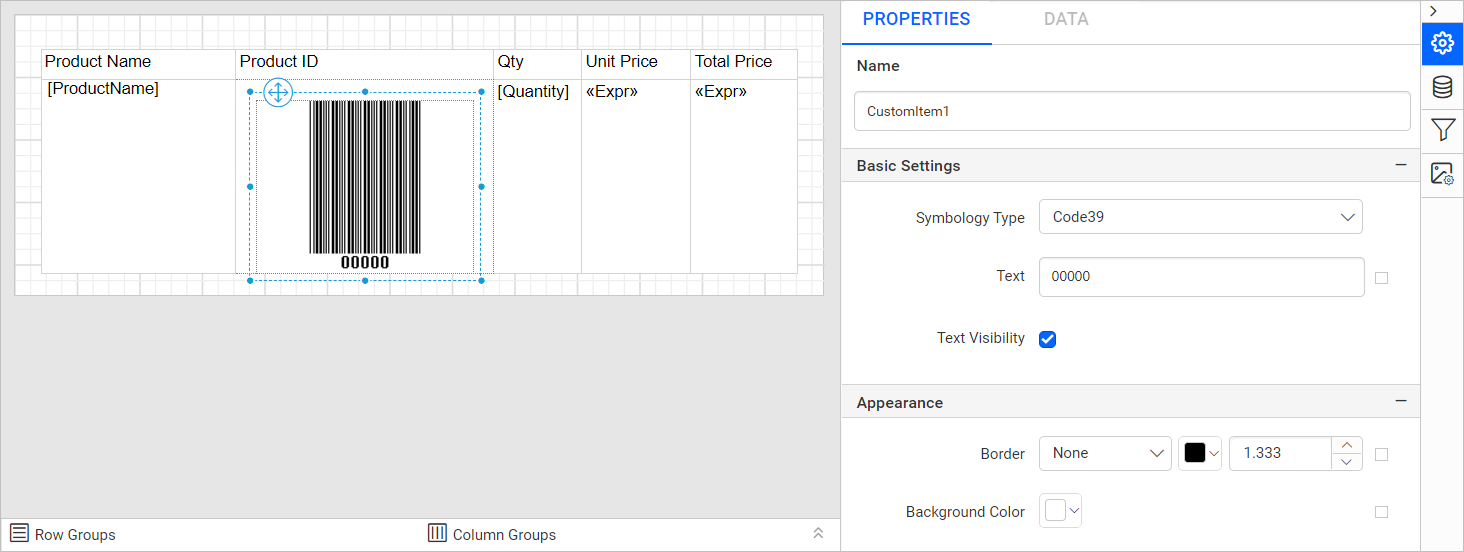Open the Properties gear icon in sidebar
This screenshot has width=1464, height=552.
[x=1442, y=44]
